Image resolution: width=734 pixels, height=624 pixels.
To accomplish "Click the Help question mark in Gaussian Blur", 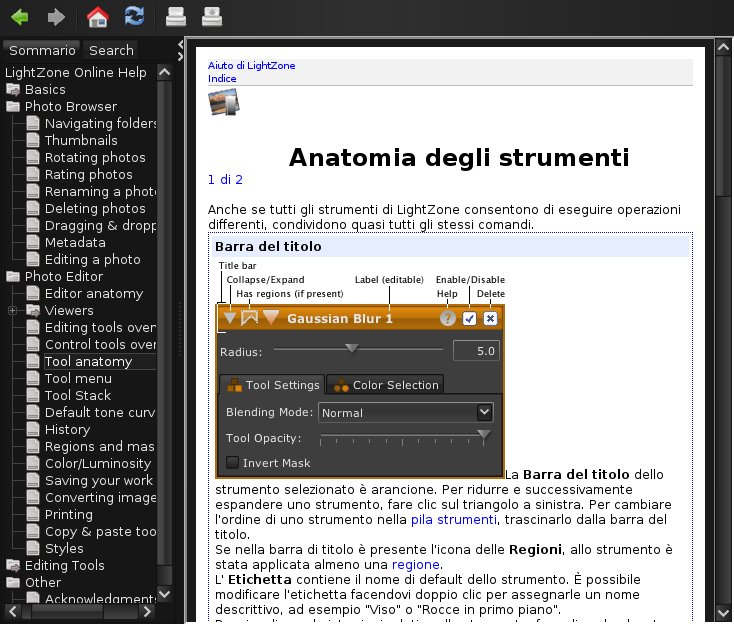I will pos(448,318).
